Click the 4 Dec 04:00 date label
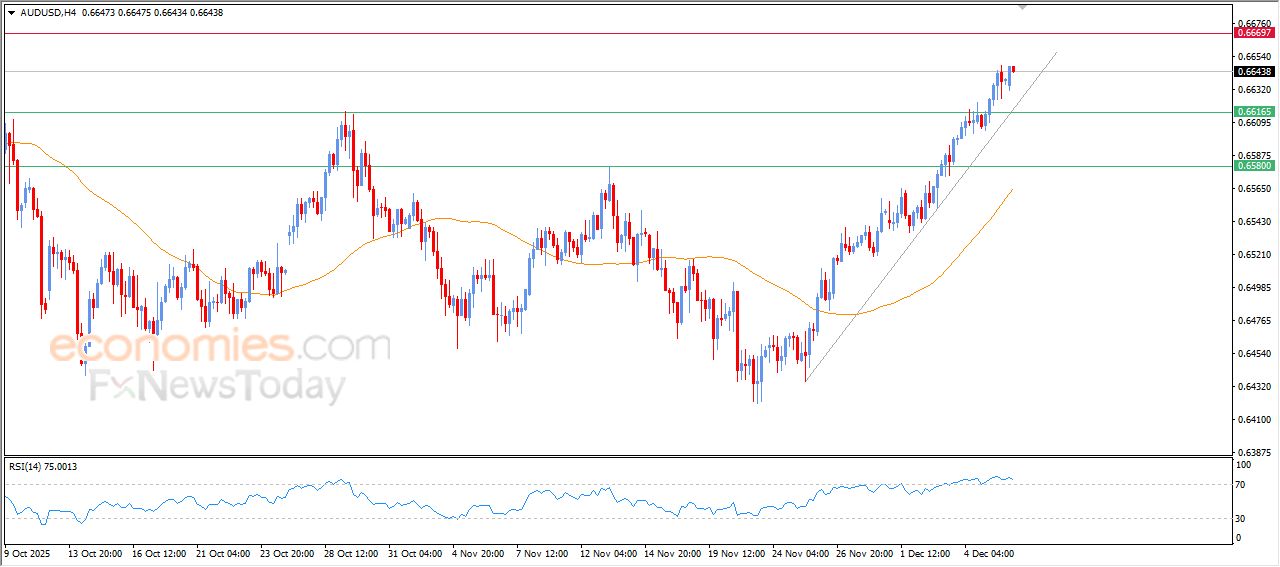Viewport: 1280px width, 567px height. 991,552
